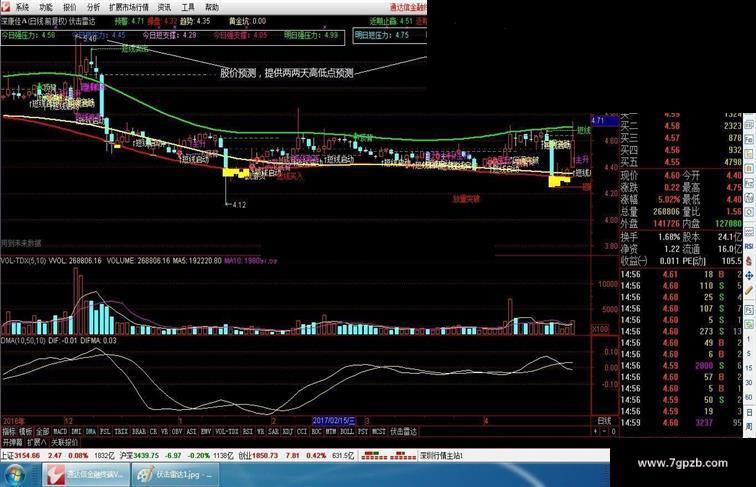The width and height of the screenshot is (756, 487).
Task: Open the 帮助 menu
Action: pyautogui.click(x=212, y=7)
